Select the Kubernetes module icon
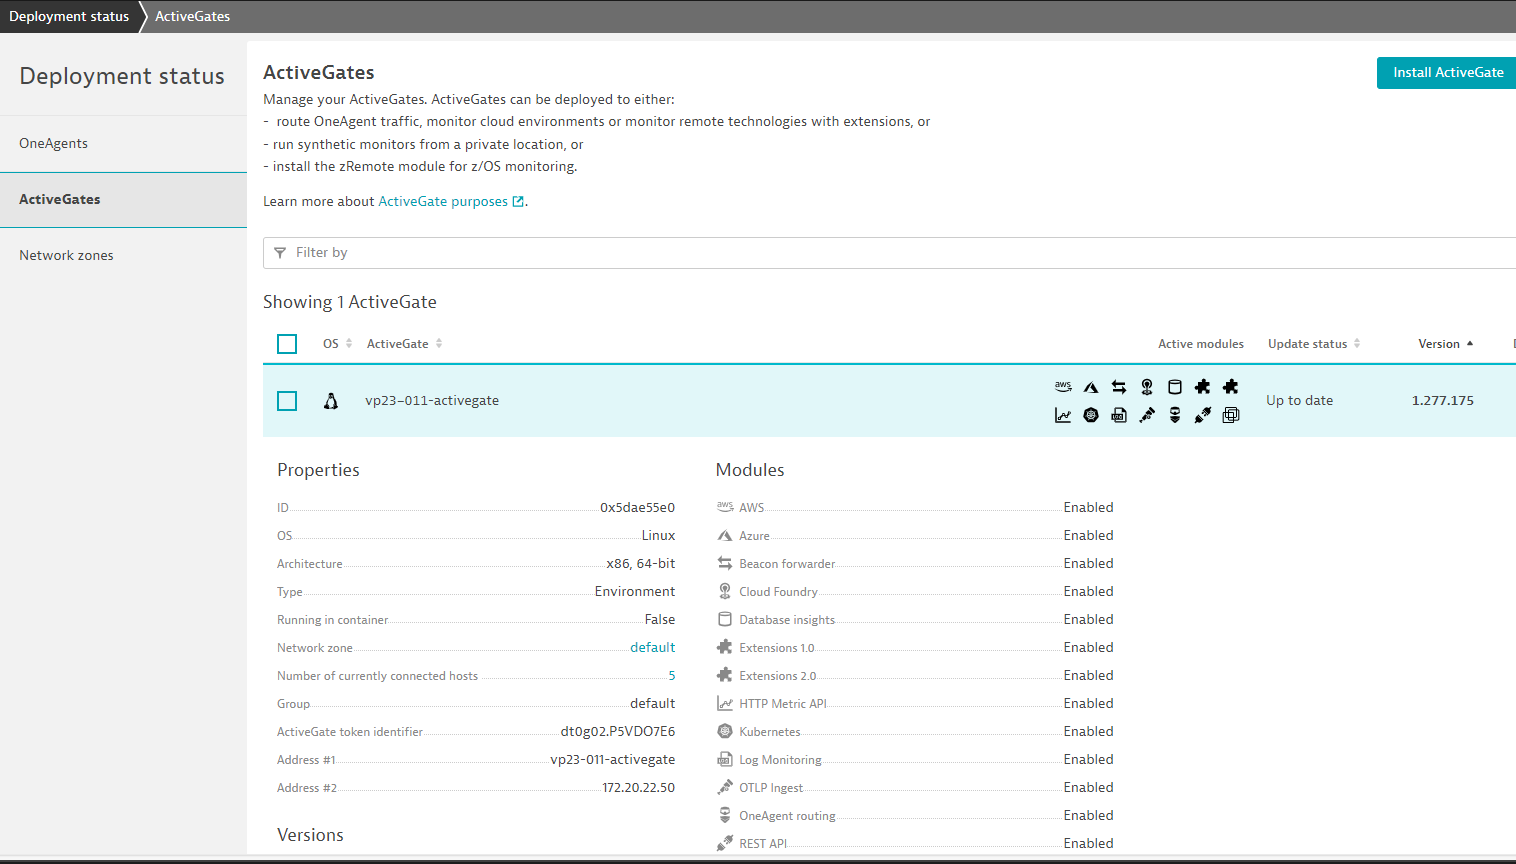The width and height of the screenshot is (1516, 864). pos(725,731)
